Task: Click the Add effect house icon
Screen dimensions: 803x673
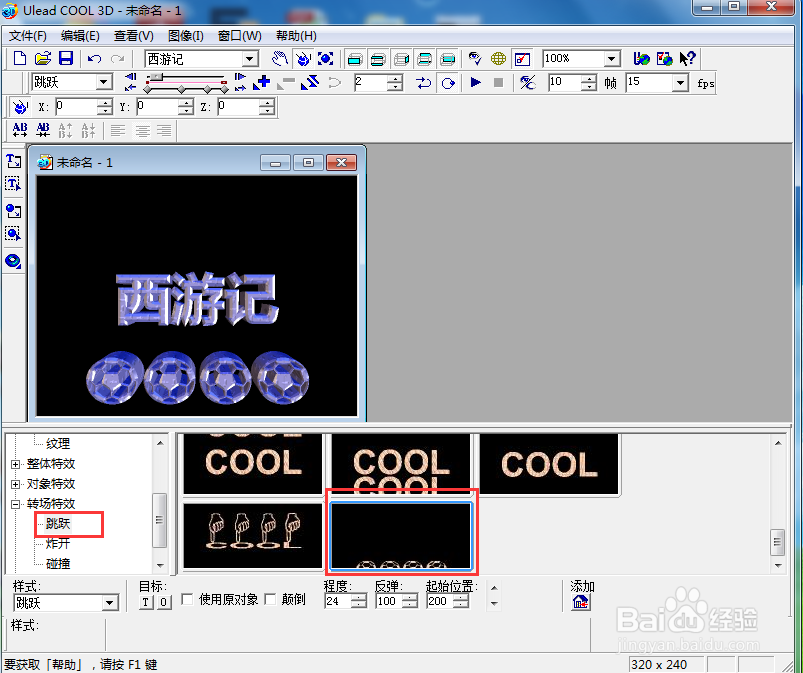Action: coord(580,602)
